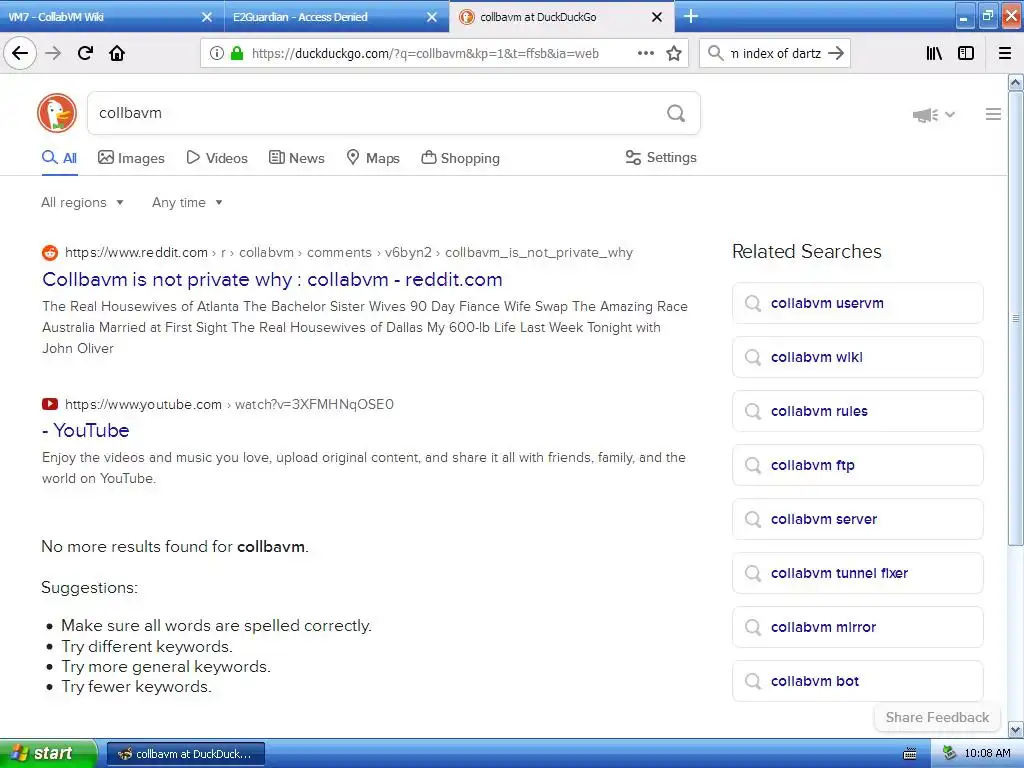Screen dimensions: 1024x768
Task: Search related 'collabvm uservm'
Action: tap(857, 303)
